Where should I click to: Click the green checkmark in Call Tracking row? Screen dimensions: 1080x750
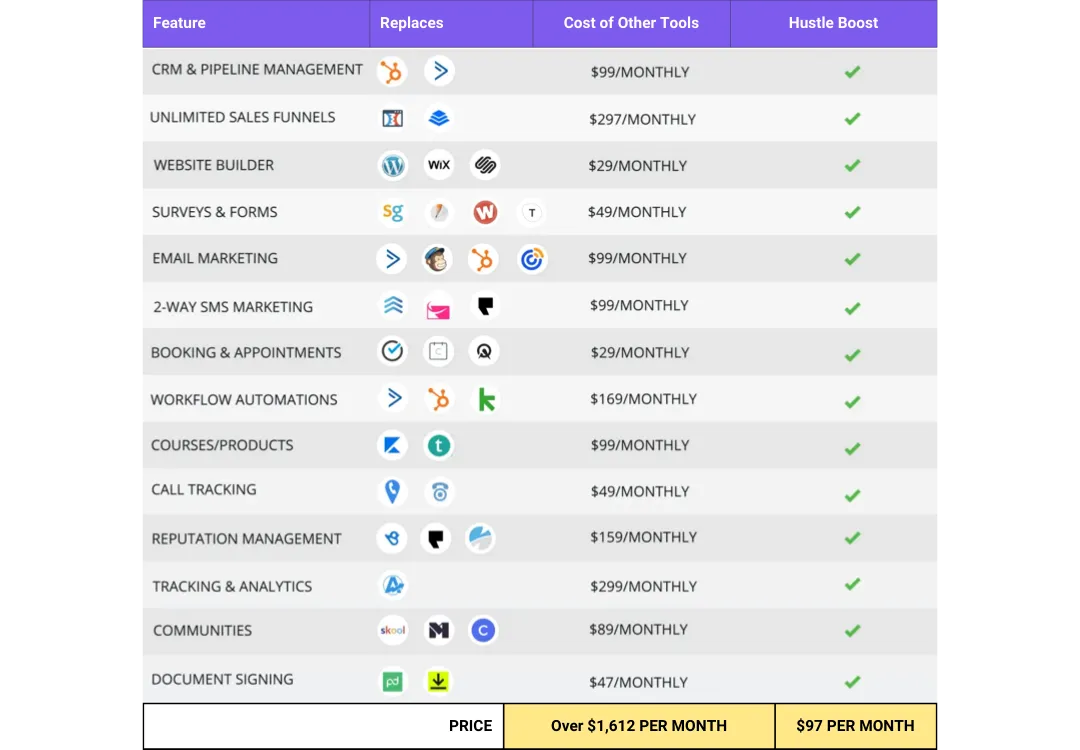[852, 495]
